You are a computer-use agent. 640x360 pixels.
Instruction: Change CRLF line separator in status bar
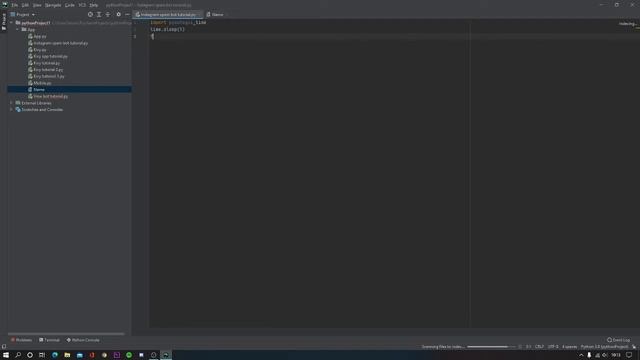540,347
